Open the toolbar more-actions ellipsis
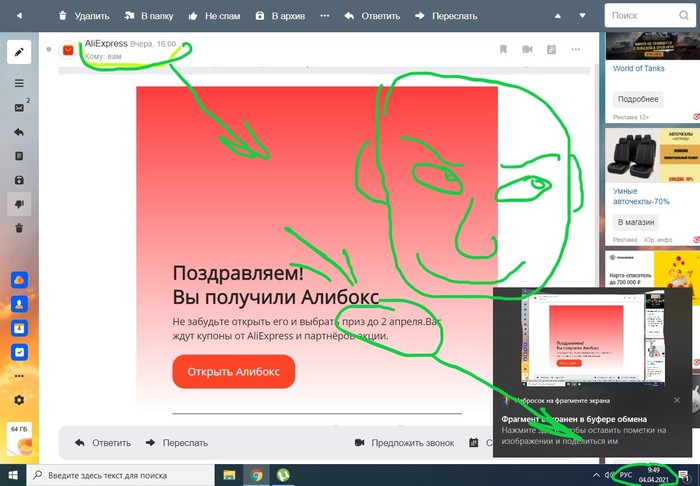700x486 pixels. [325, 16]
